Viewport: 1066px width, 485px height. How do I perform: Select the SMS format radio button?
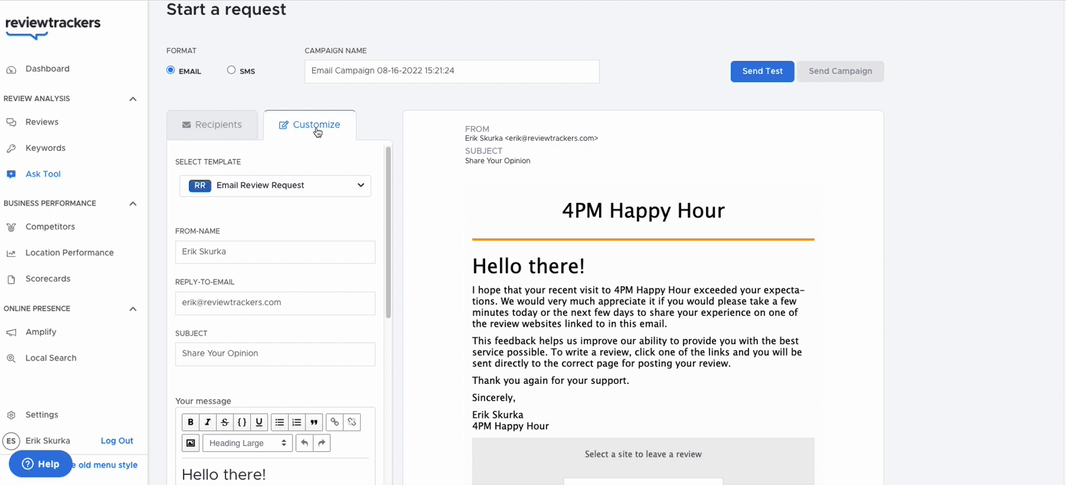coord(231,70)
